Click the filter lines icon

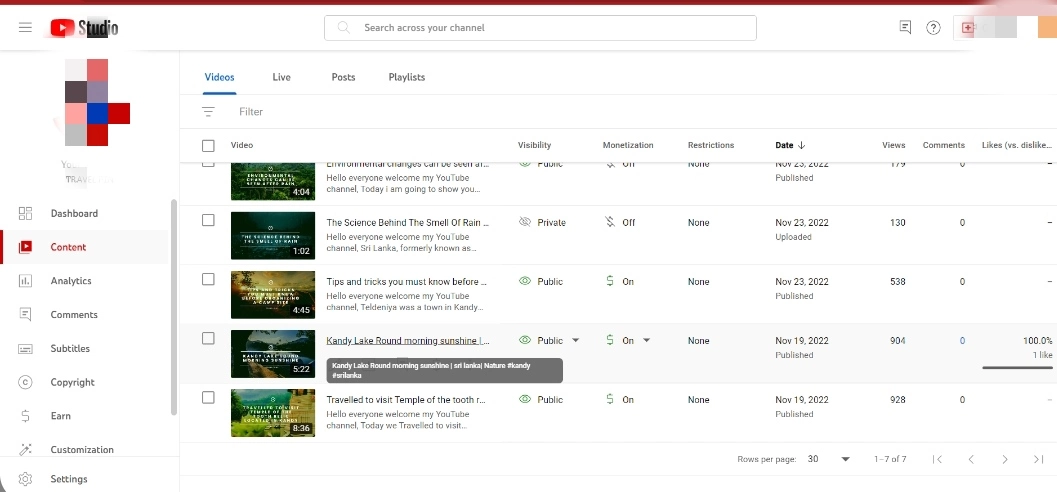coord(208,112)
